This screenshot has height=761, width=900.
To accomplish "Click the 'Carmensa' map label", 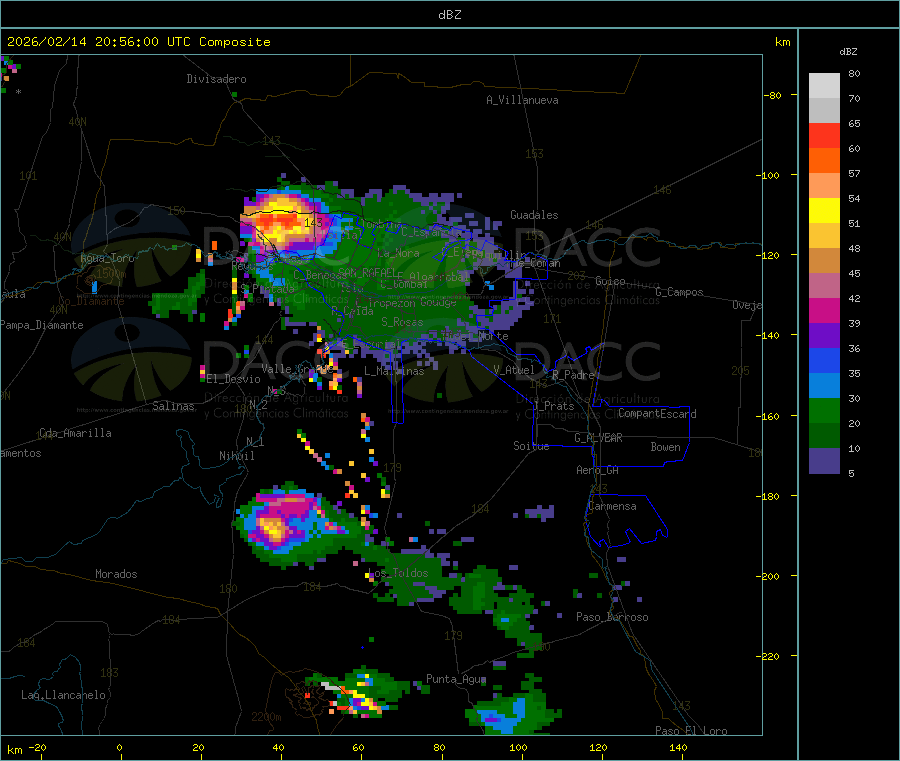I will coord(612,506).
